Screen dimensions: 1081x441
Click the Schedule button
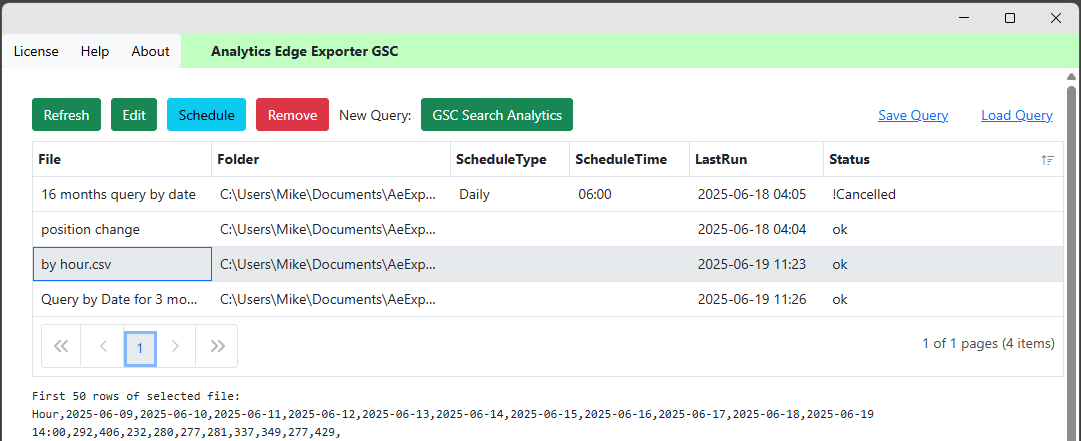click(206, 114)
